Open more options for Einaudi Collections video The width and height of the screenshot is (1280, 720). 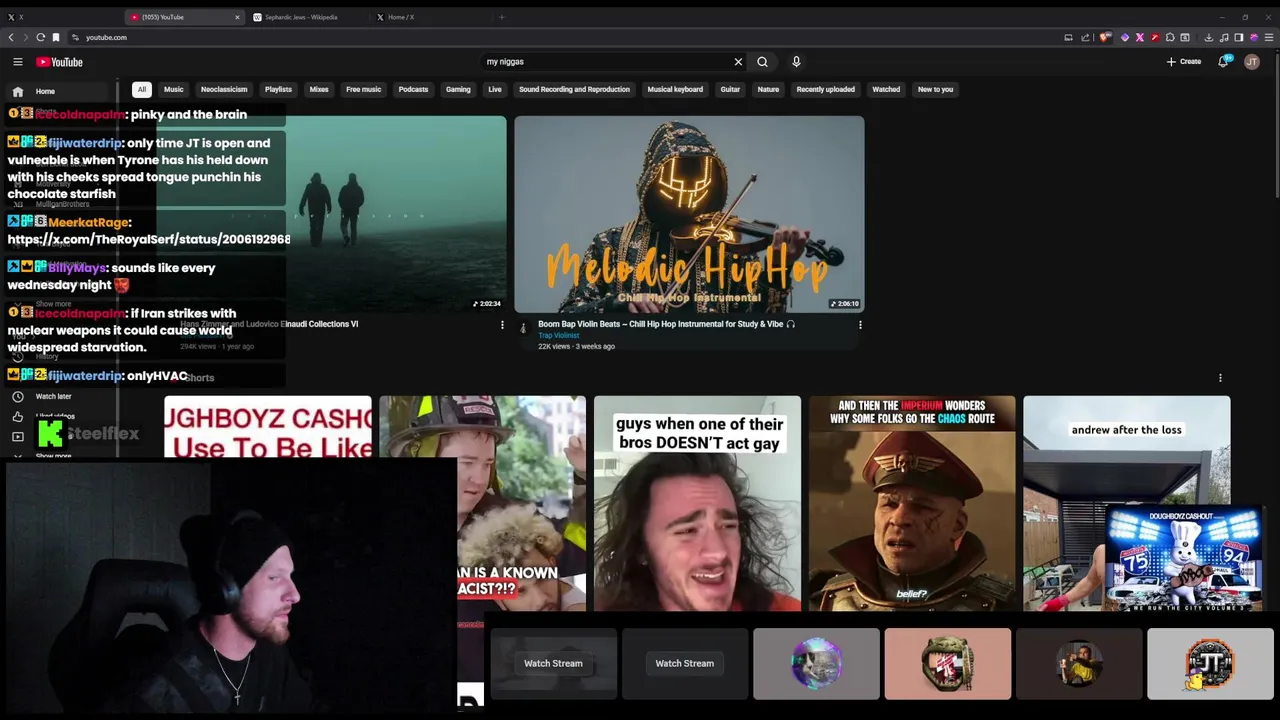tap(502, 324)
